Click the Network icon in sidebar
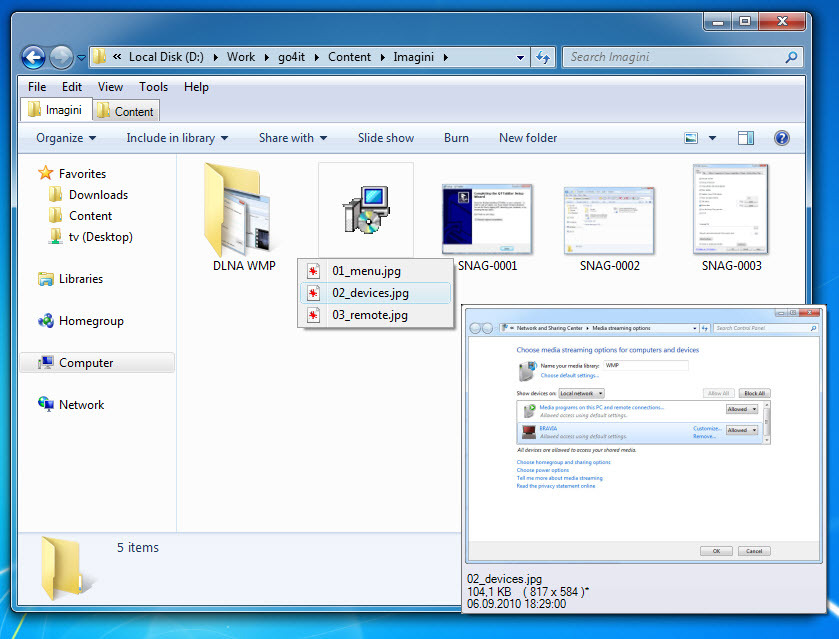The width and height of the screenshot is (839, 639). coord(46,404)
